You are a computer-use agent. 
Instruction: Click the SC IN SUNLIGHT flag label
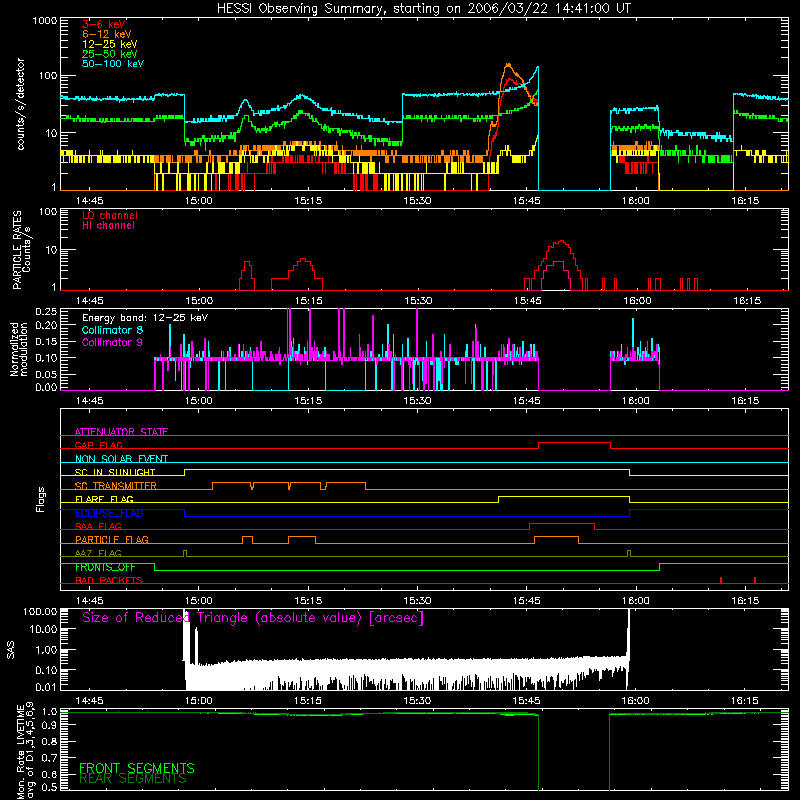(115, 472)
